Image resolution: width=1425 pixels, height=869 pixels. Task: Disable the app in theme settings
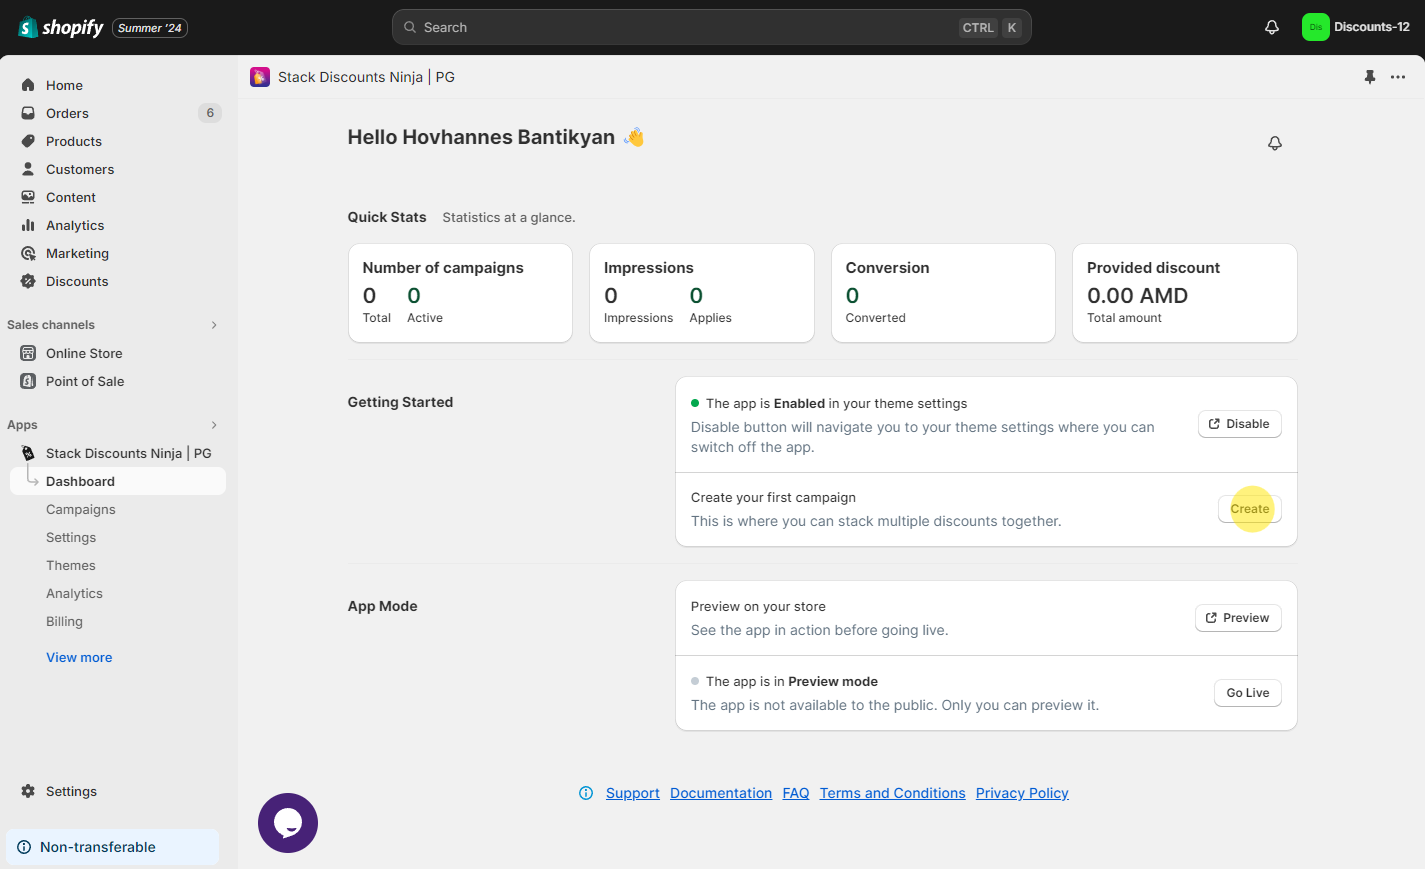(x=1239, y=424)
